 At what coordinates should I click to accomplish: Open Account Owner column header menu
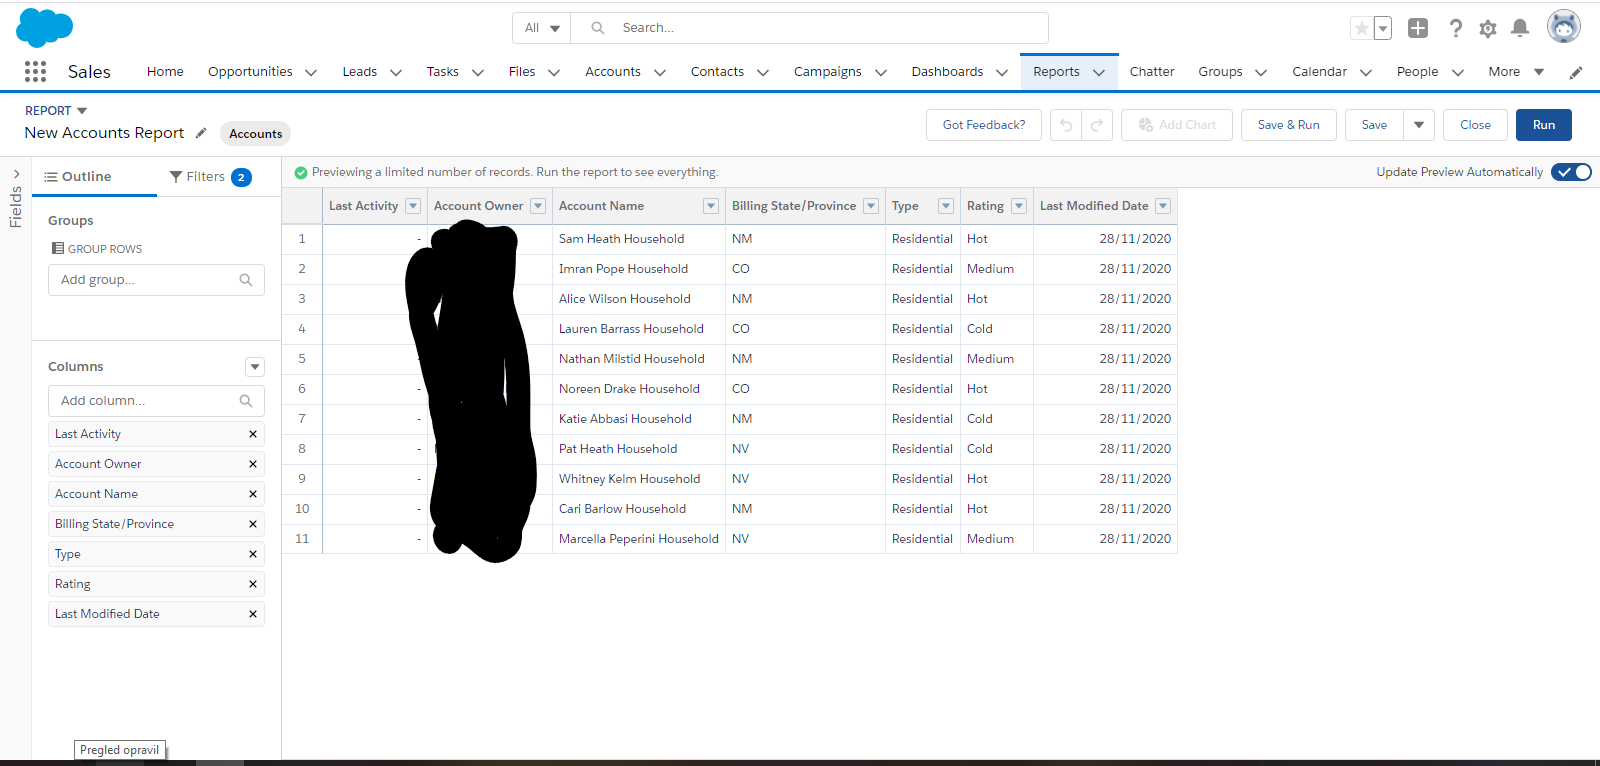[x=538, y=206]
